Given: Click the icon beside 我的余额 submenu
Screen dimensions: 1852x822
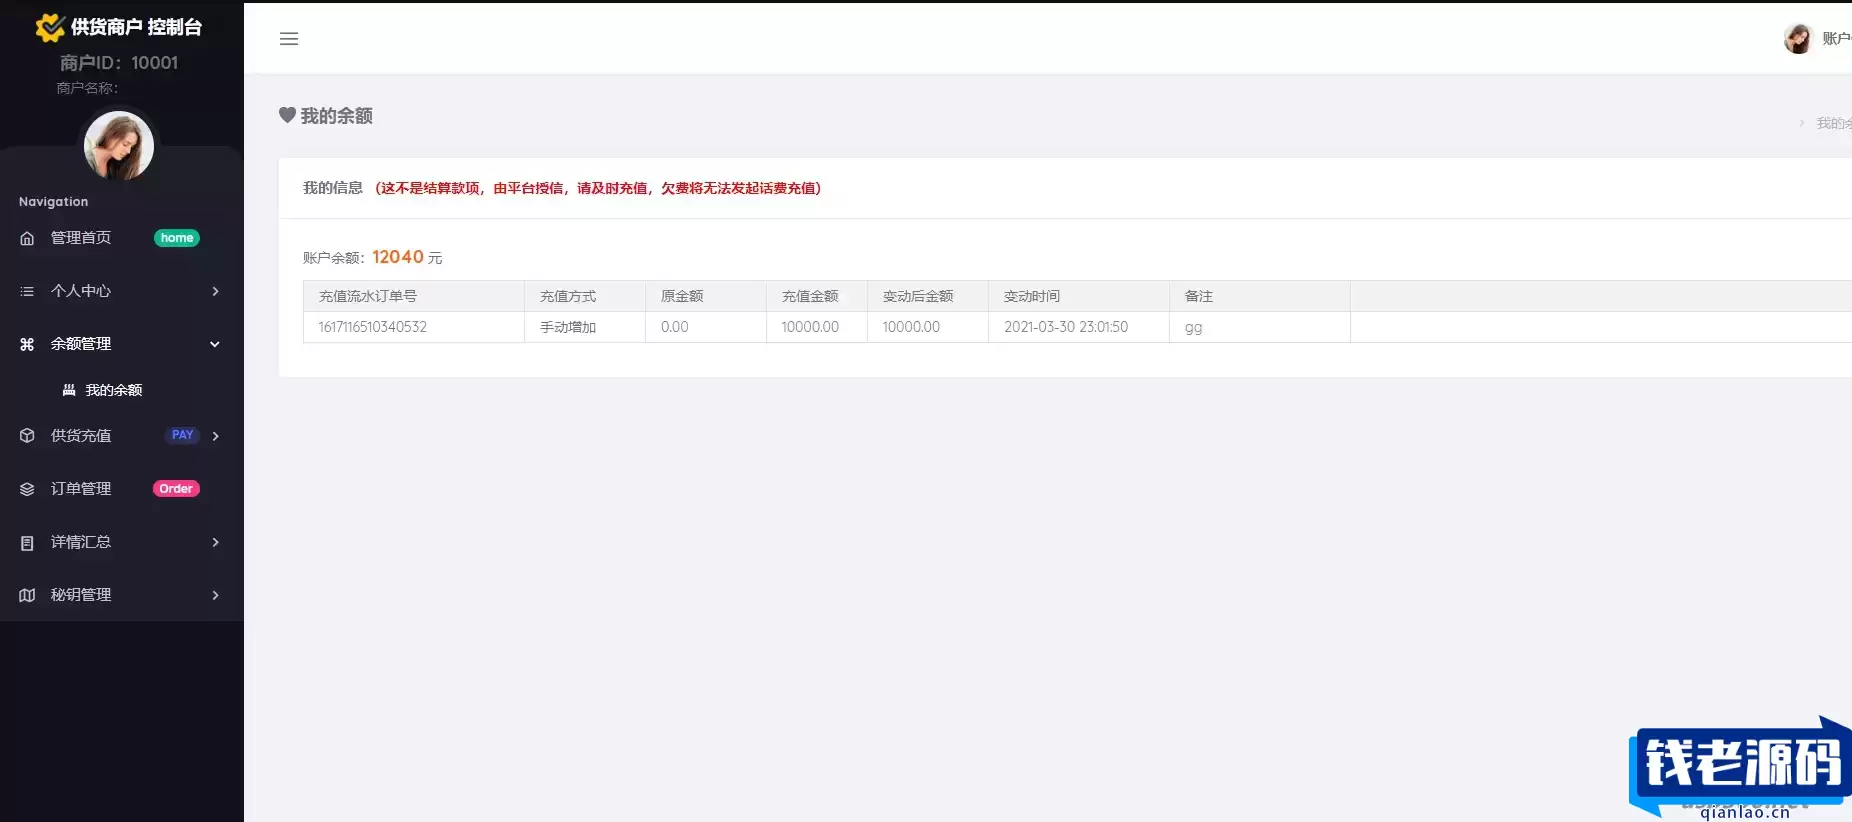Looking at the screenshot, I should (x=69, y=390).
